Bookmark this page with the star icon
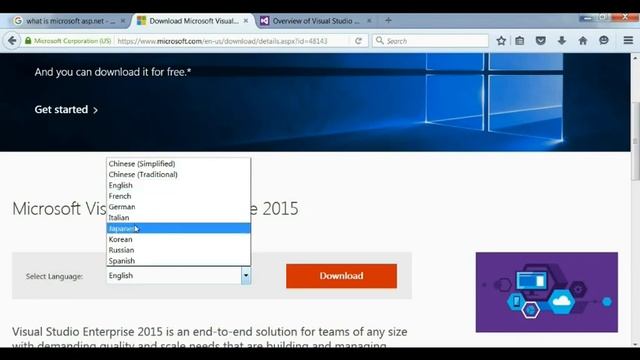This screenshot has width=640, height=360. tap(501, 41)
